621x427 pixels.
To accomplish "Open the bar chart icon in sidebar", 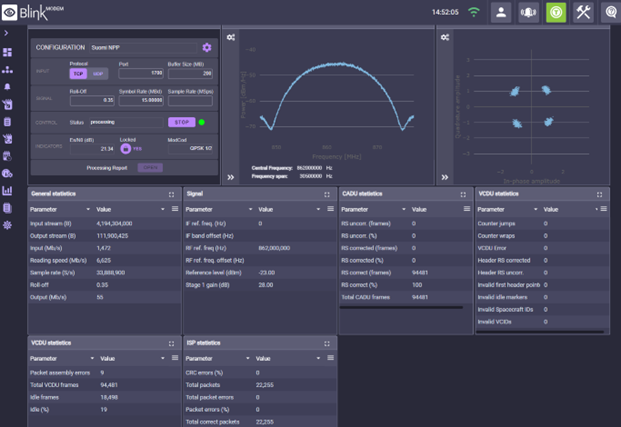I will [7, 191].
